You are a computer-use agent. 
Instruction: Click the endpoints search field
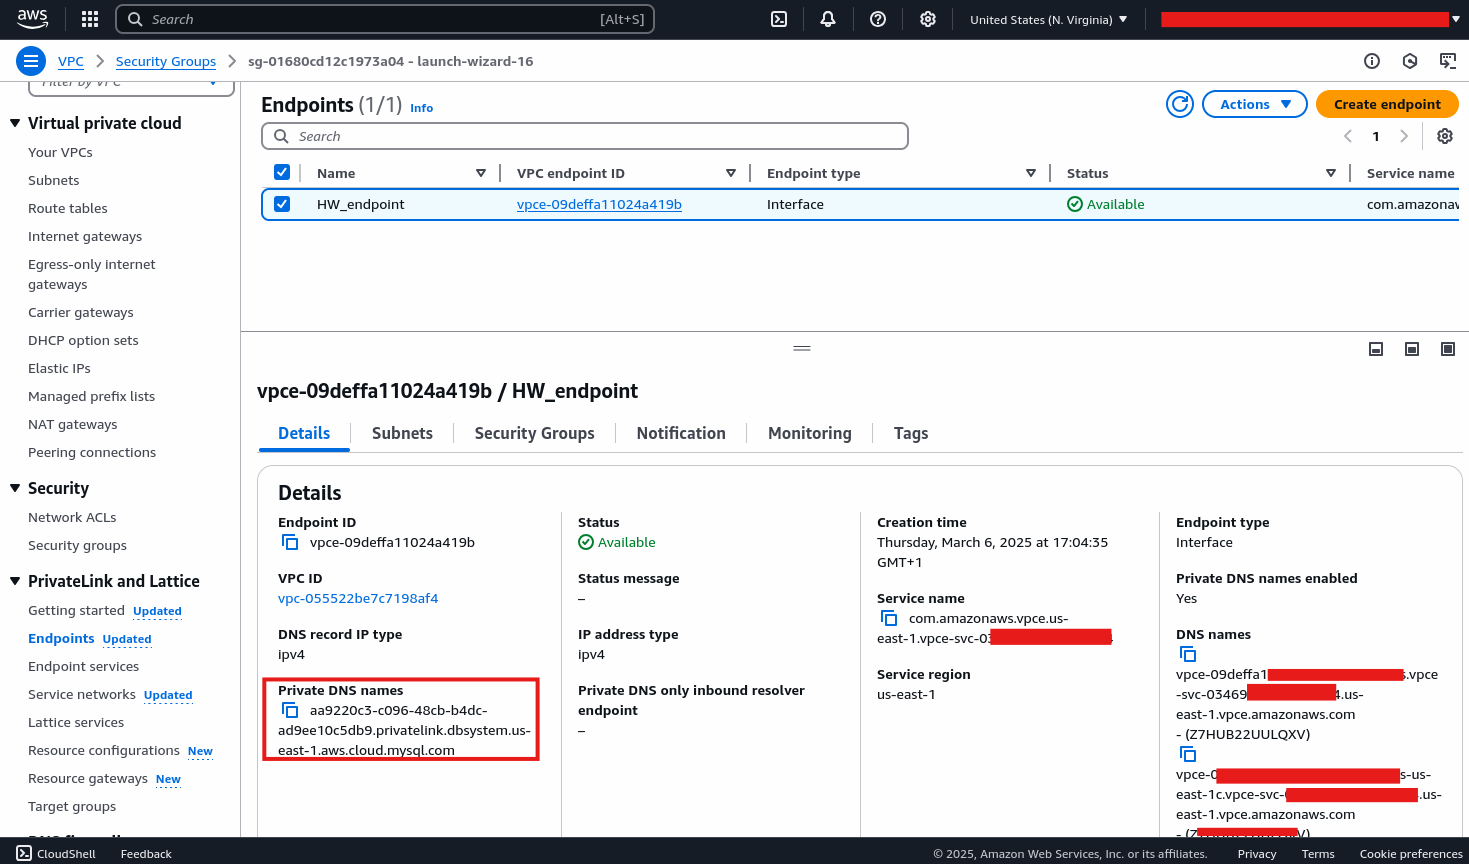[584, 135]
